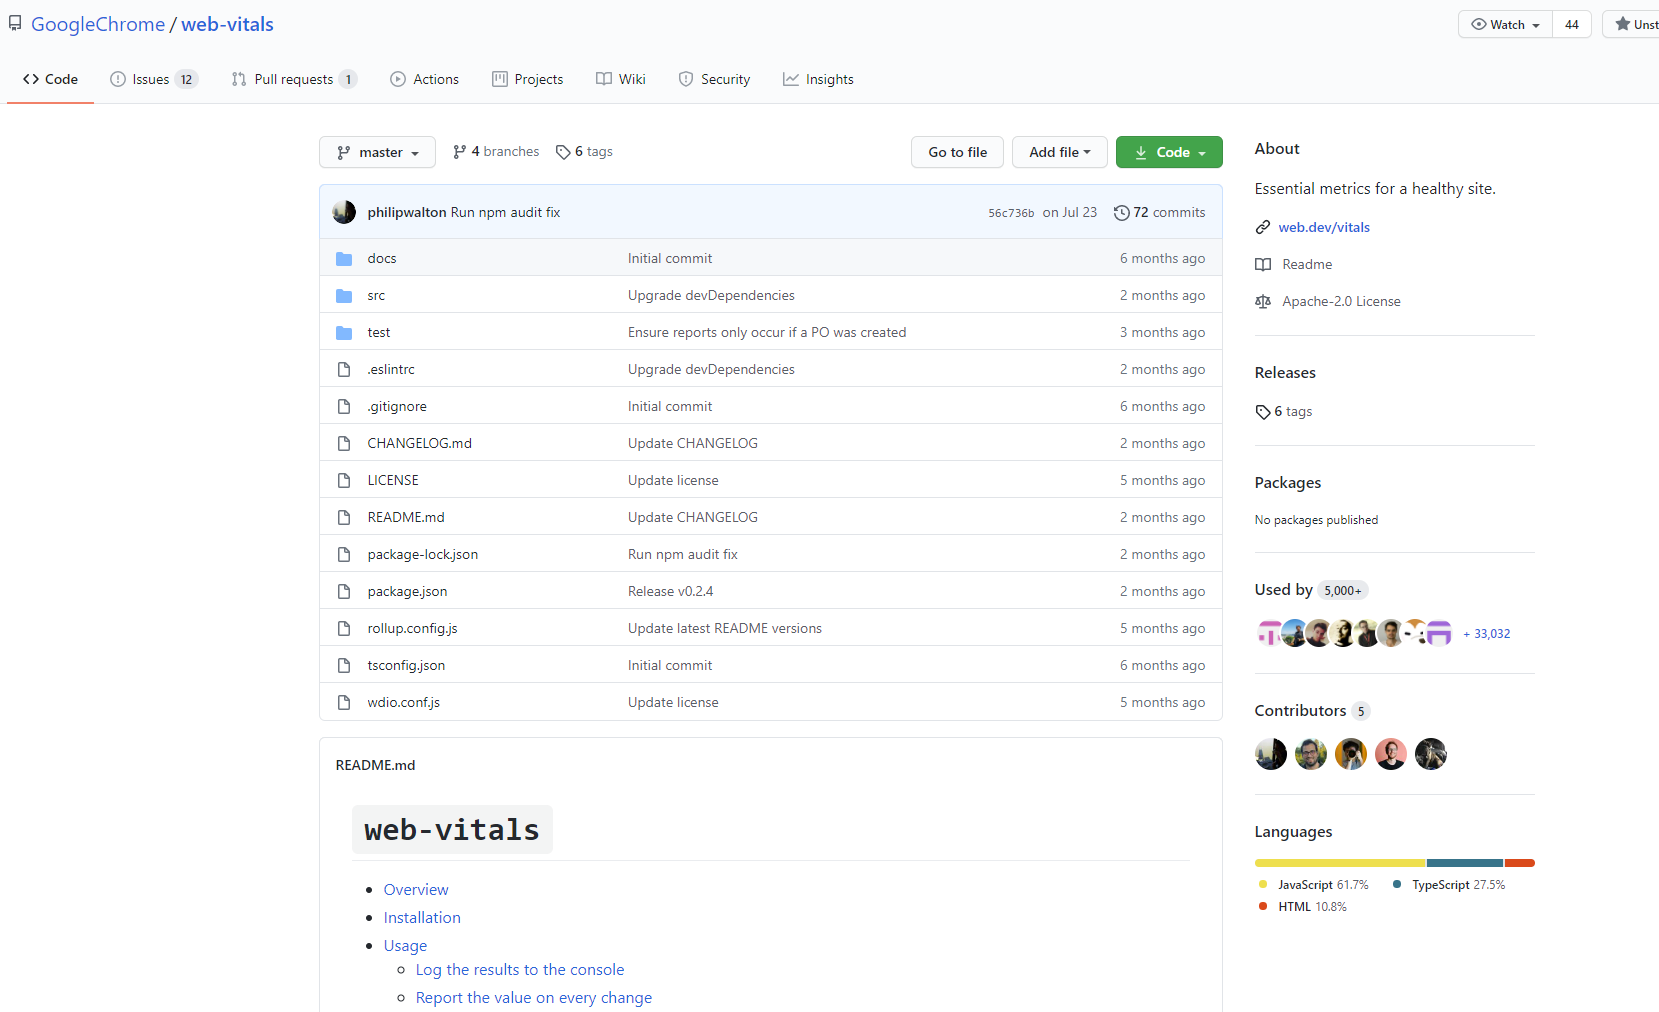Open the tsconfig.json file
This screenshot has height=1012, width=1659.
(x=406, y=665)
